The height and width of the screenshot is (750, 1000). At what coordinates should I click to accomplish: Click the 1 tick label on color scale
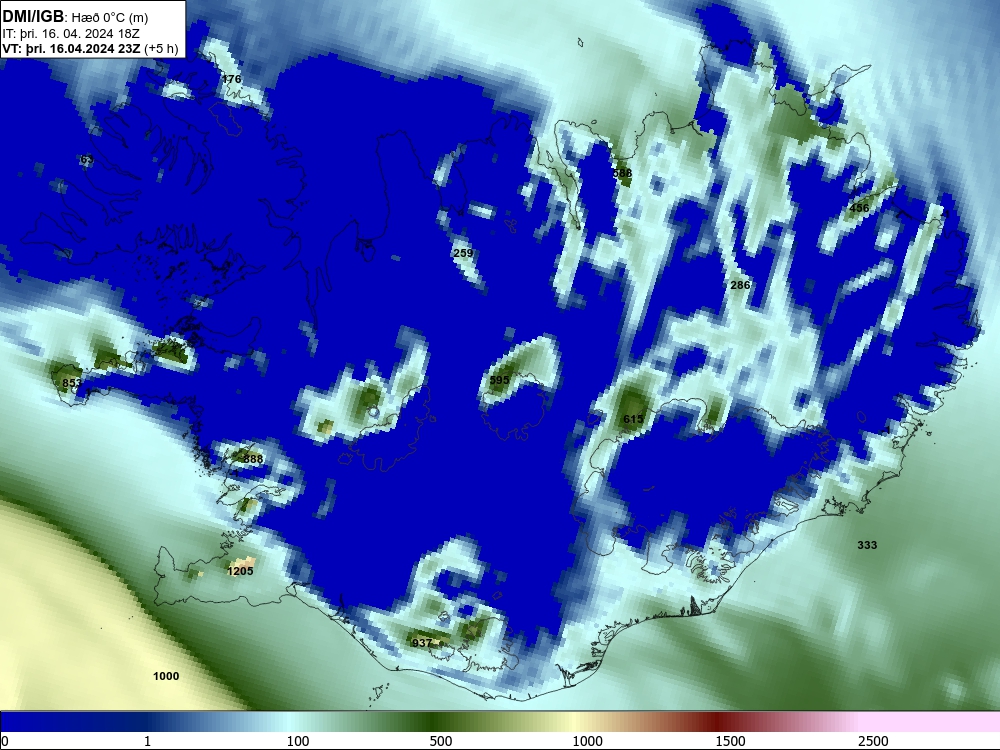147,741
